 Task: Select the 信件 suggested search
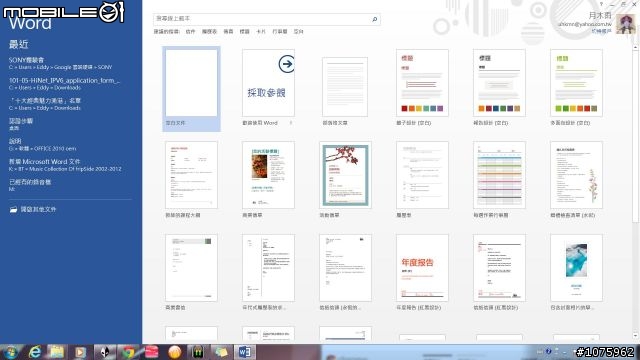coord(190,31)
